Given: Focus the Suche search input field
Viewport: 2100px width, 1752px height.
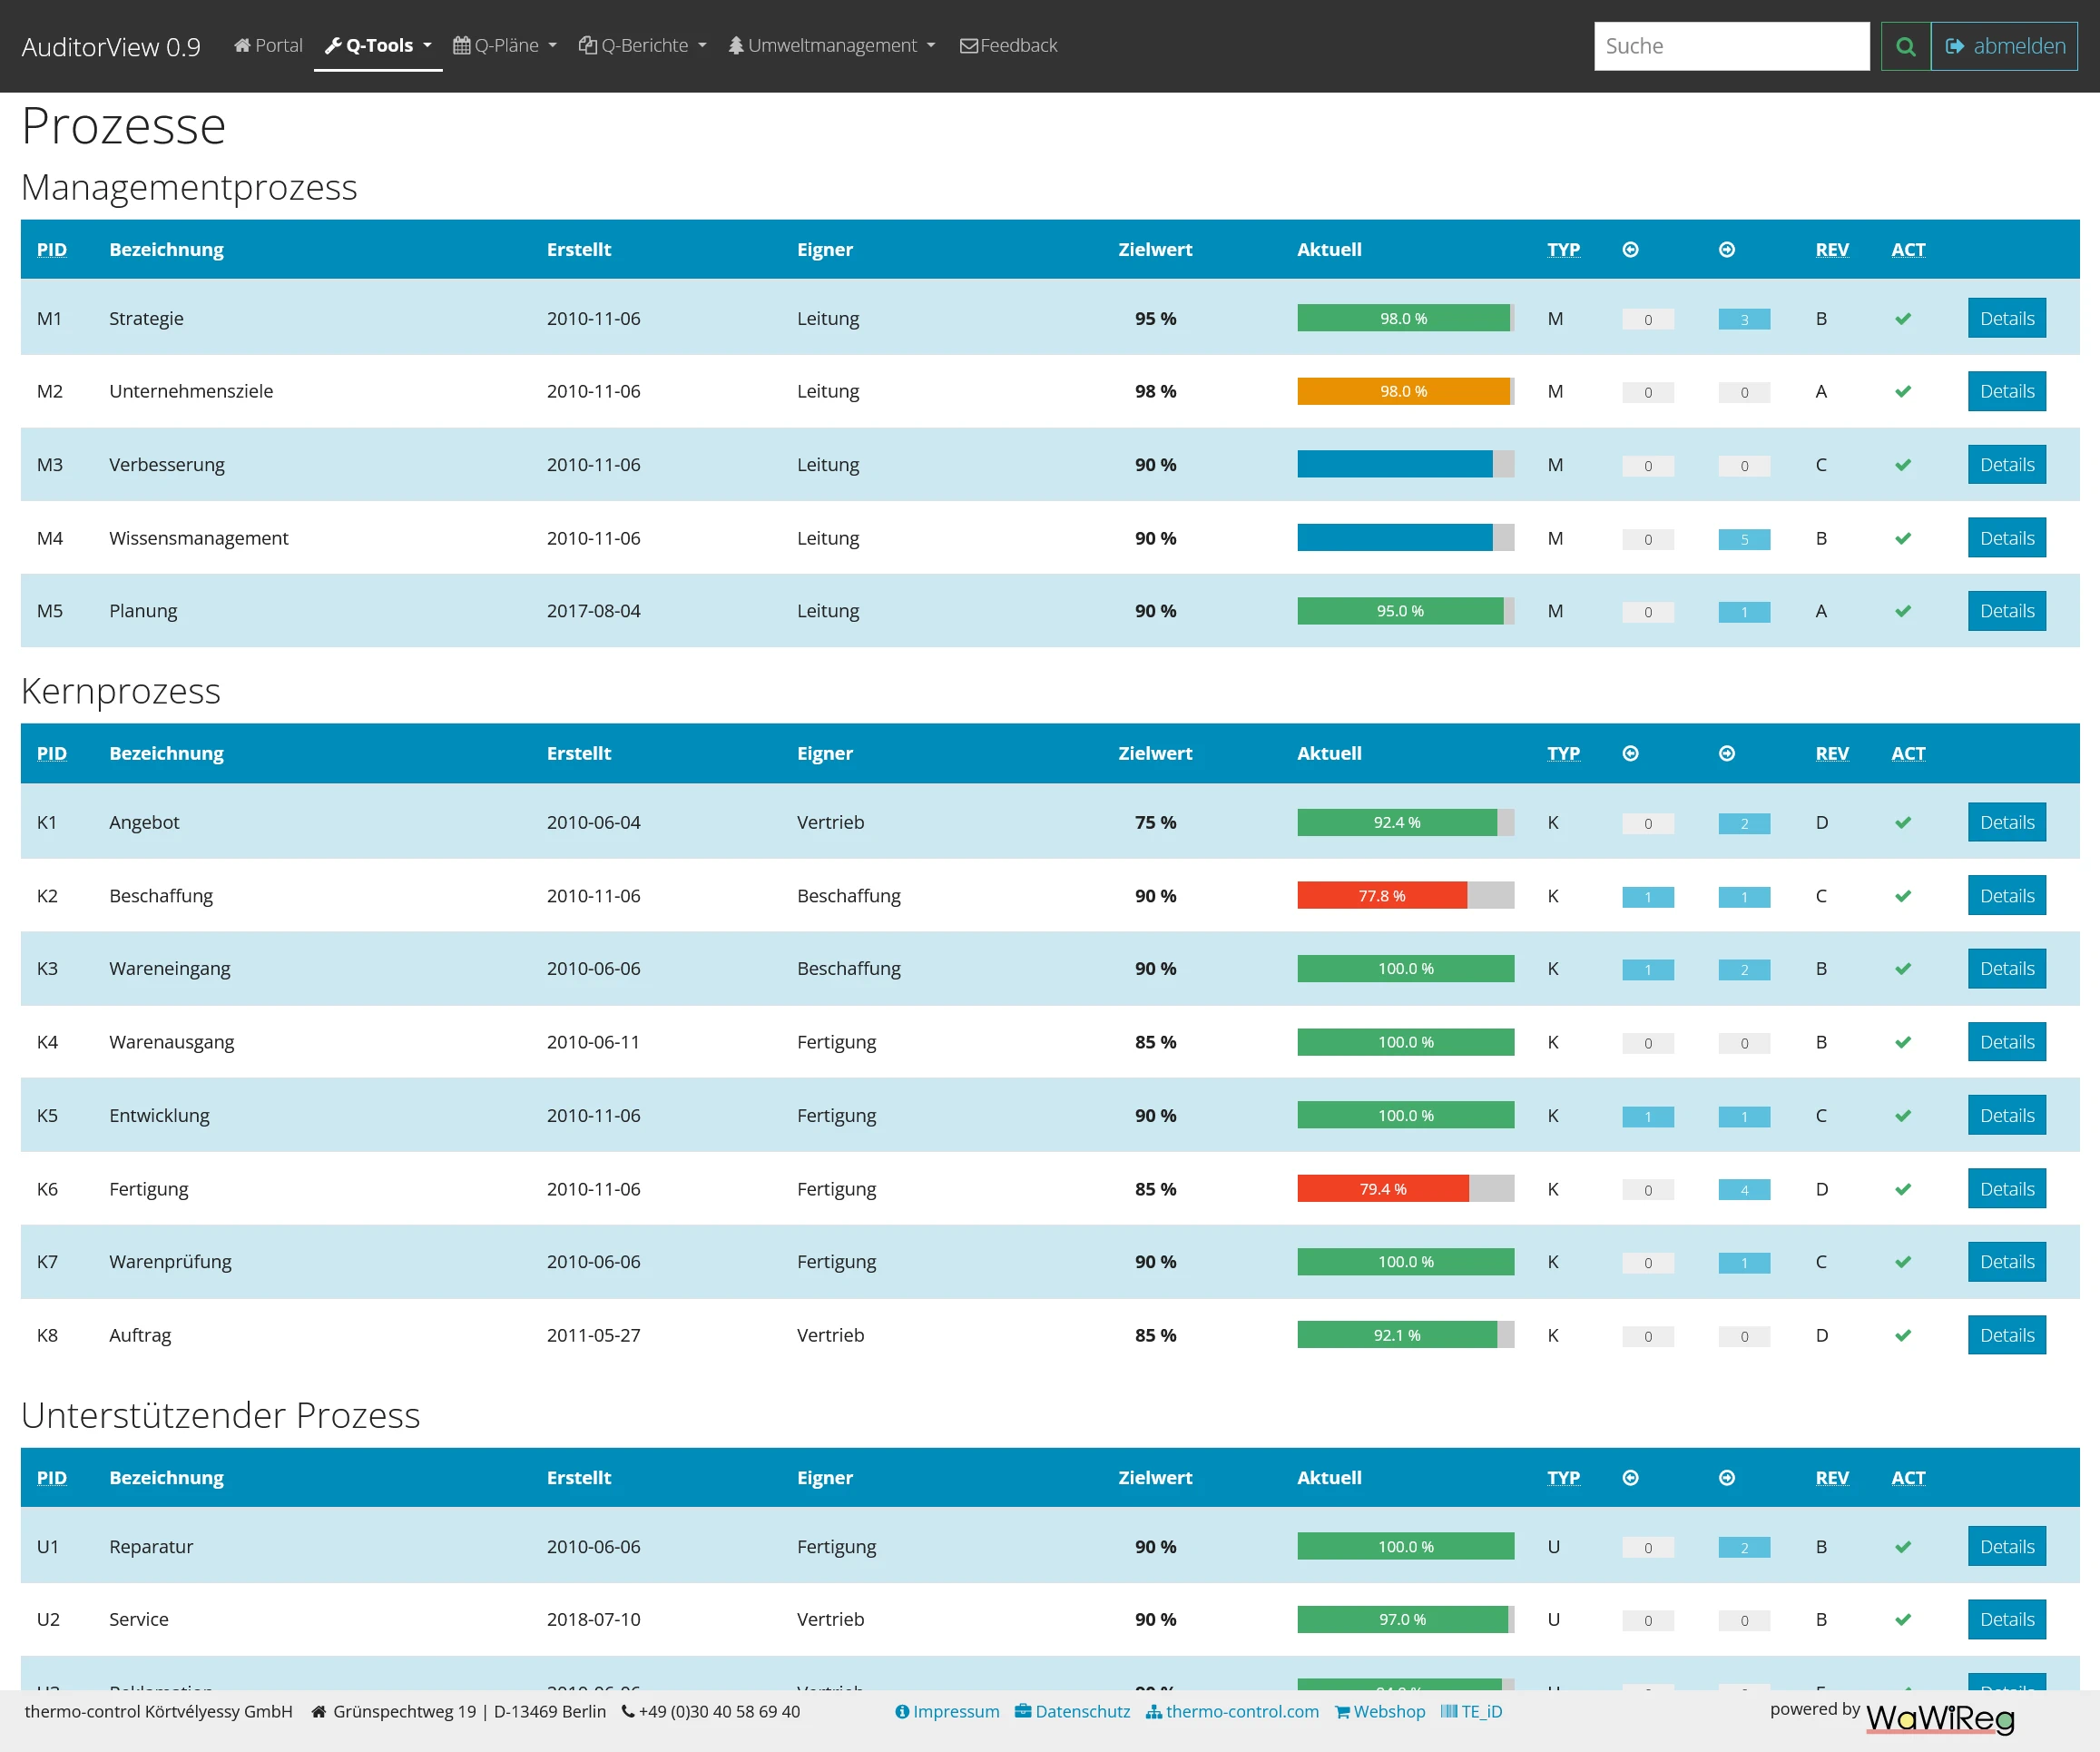Looking at the screenshot, I should (x=1731, y=46).
